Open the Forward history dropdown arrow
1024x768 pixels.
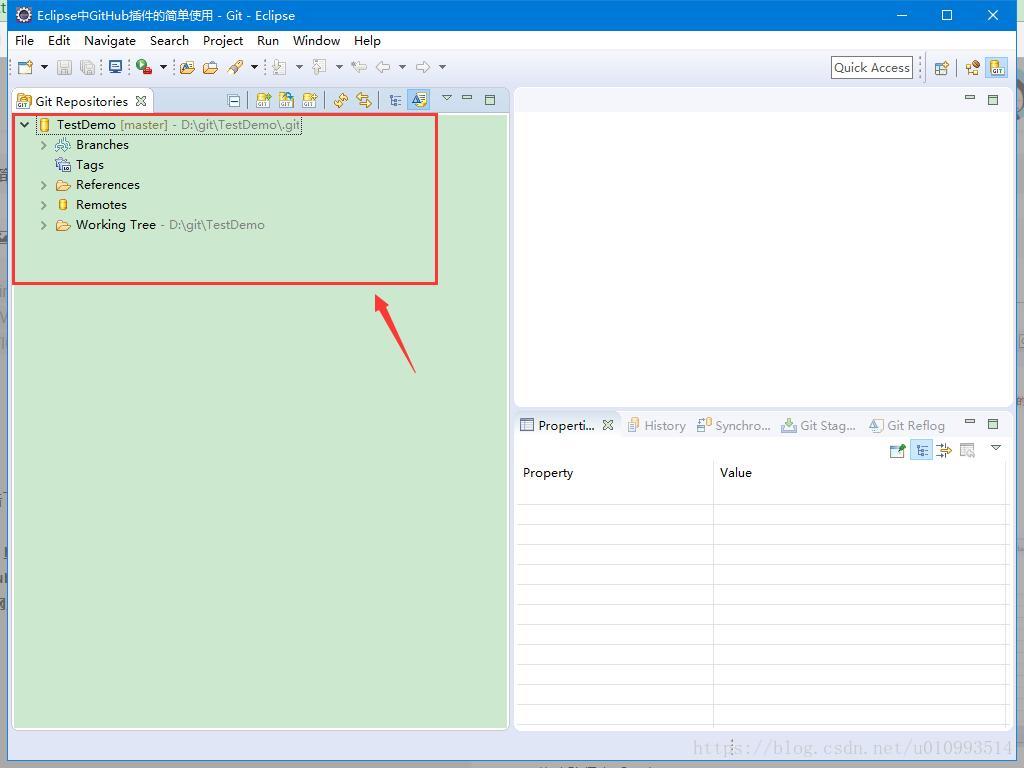442,67
